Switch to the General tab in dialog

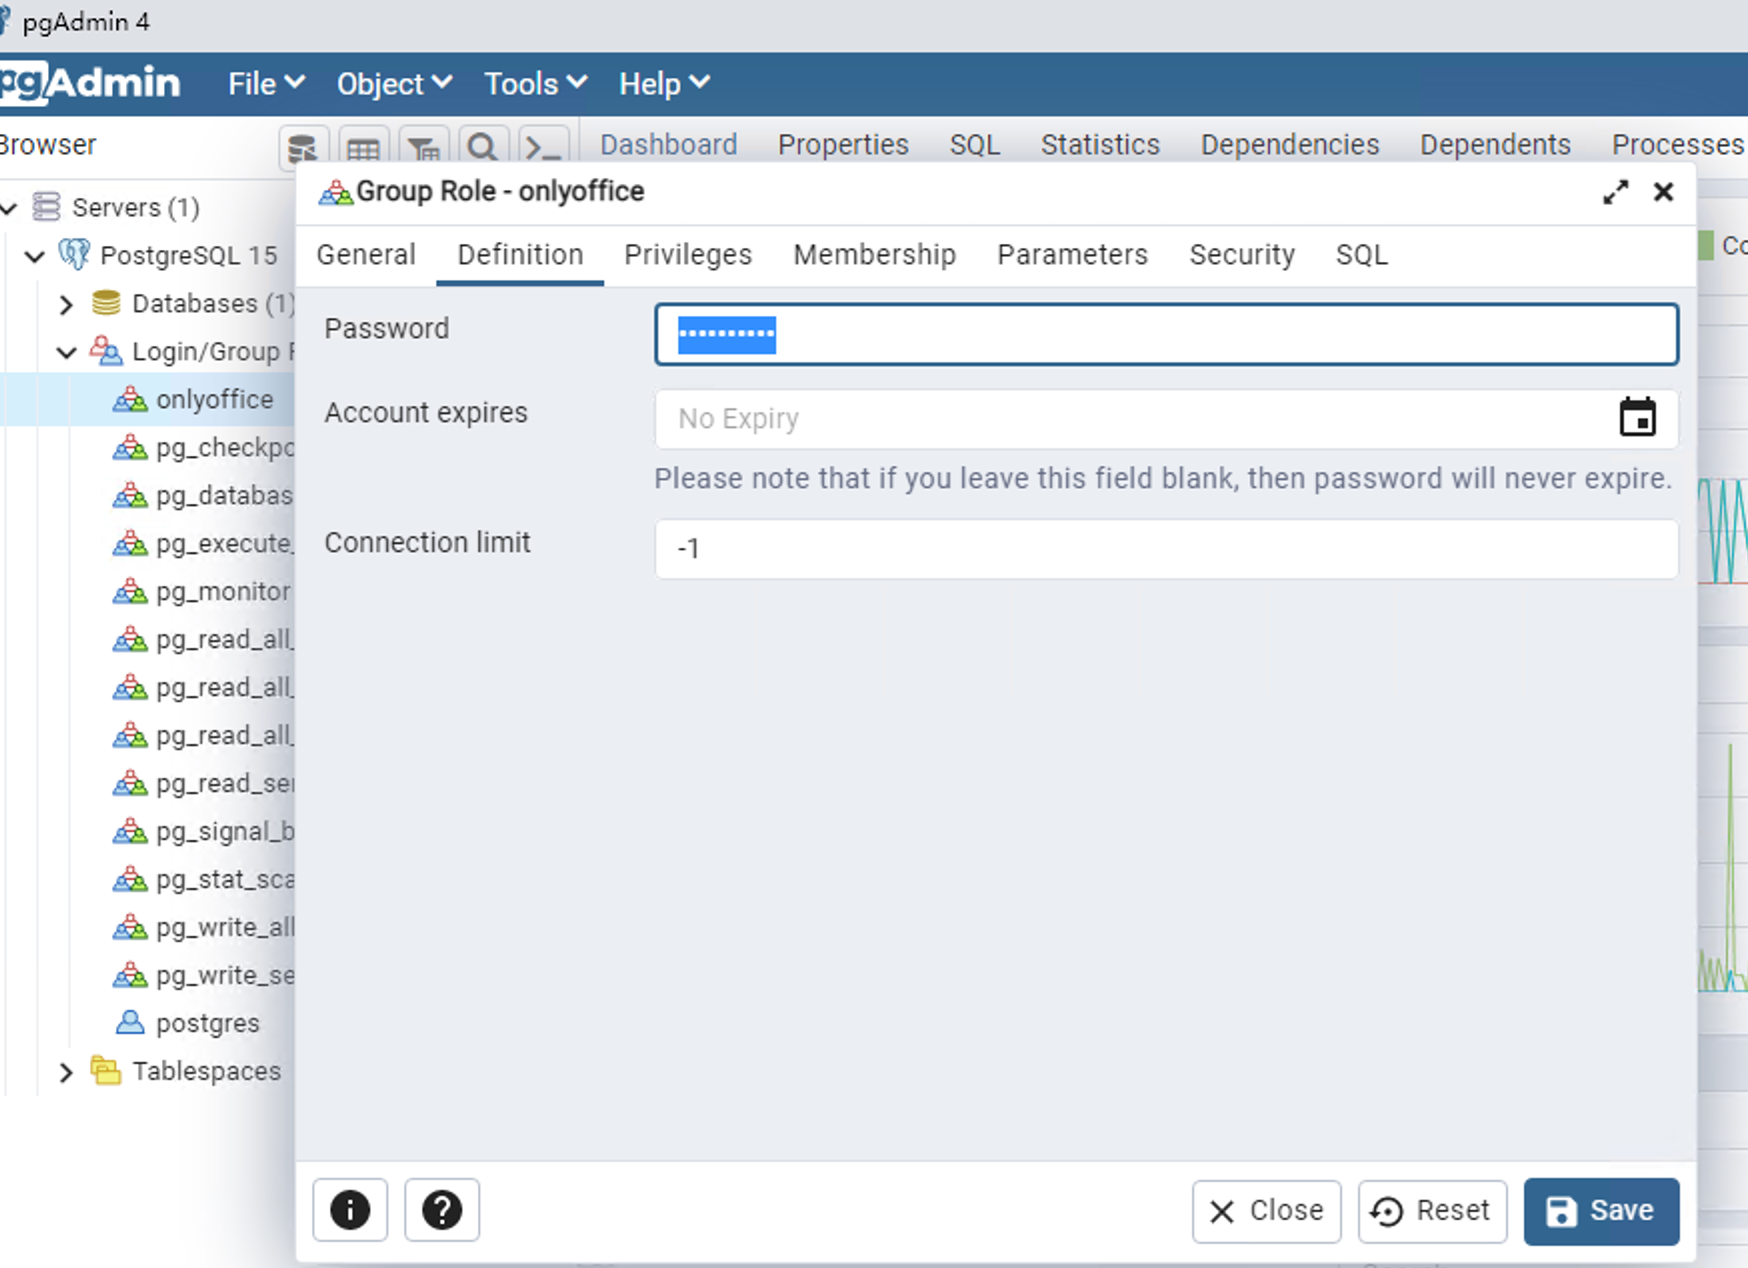pyautogui.click(x=366, y=255)
